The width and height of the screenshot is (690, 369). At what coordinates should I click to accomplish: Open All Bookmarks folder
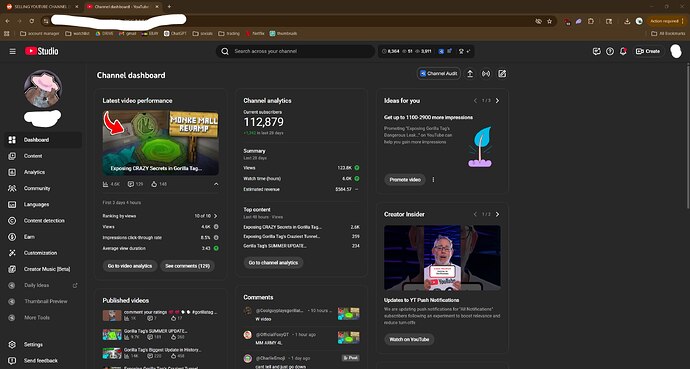pos(668,33)
